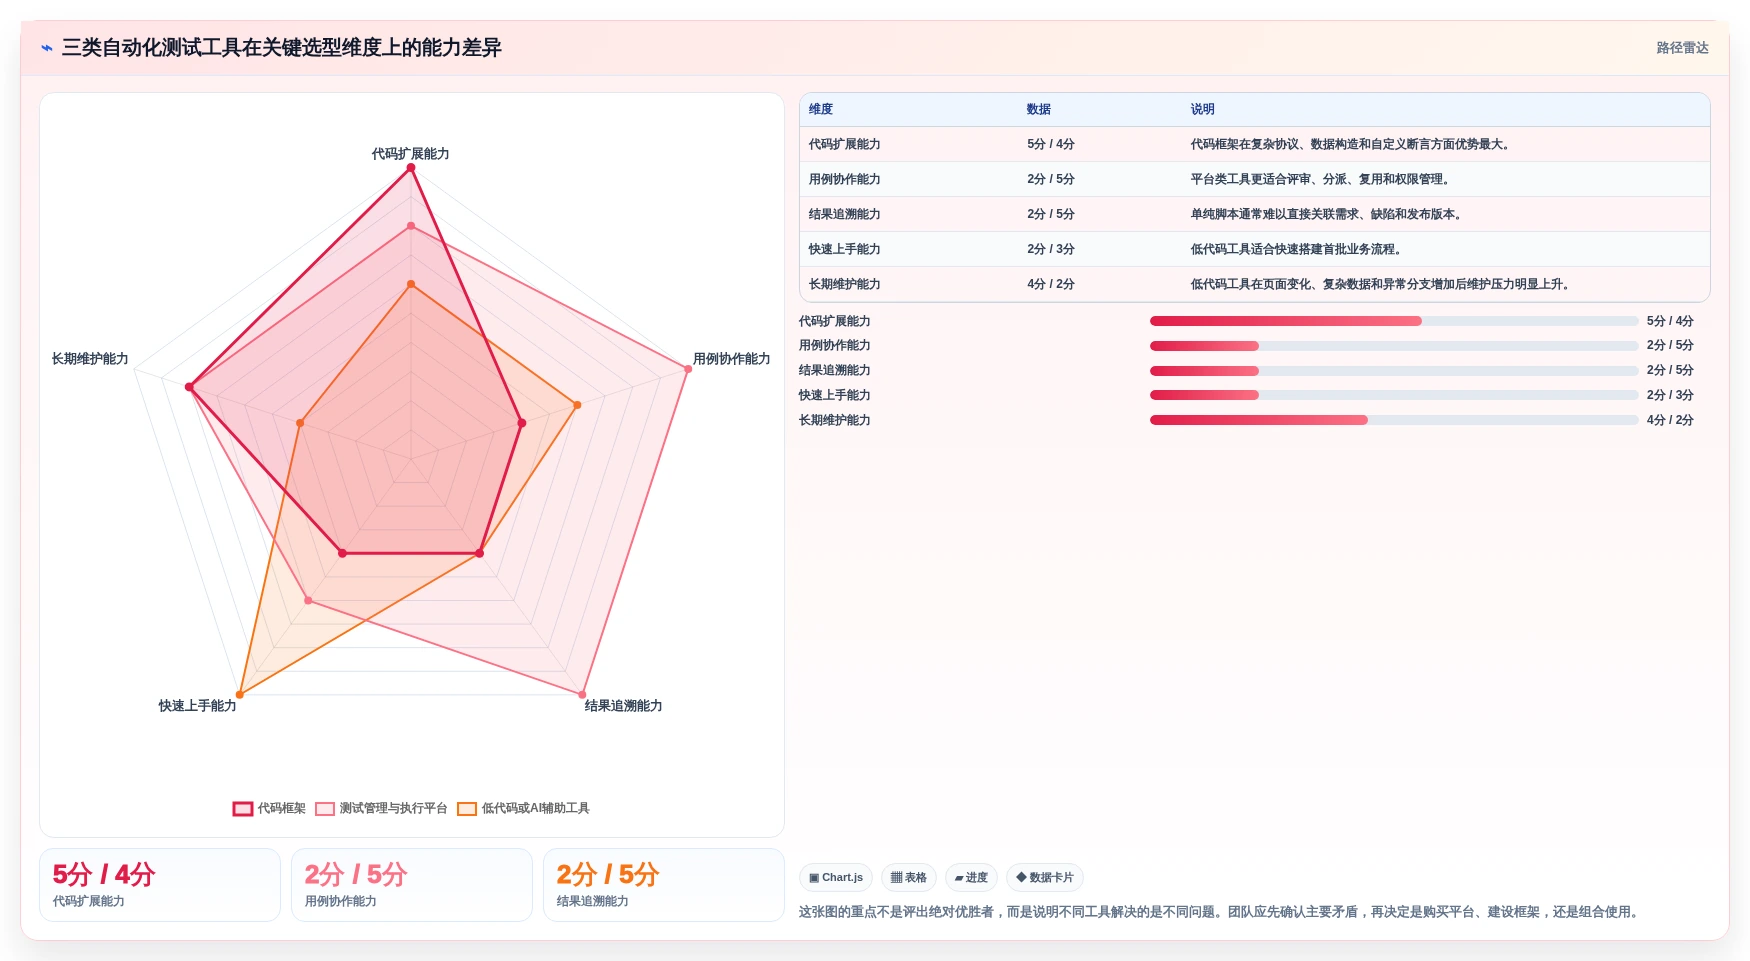Toggle the 代码框架 legend entry
The width and height of the screenshot is (1750, 961).
269,808
